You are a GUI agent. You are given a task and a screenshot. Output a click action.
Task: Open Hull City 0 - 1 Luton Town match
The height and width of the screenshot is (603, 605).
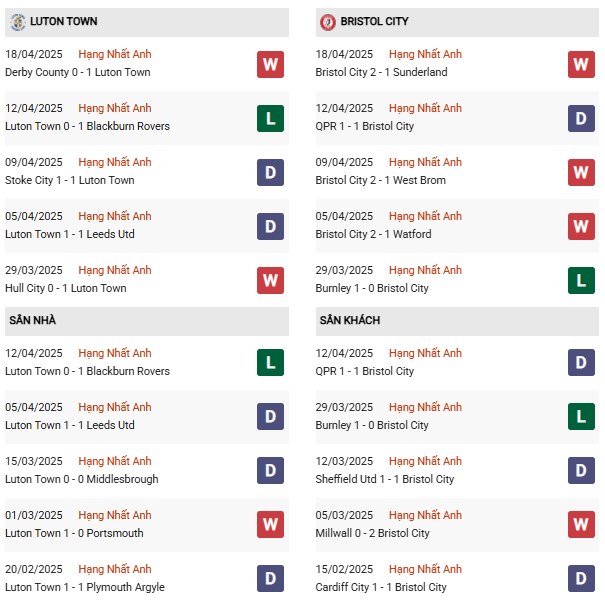click(x=66, y=288)
